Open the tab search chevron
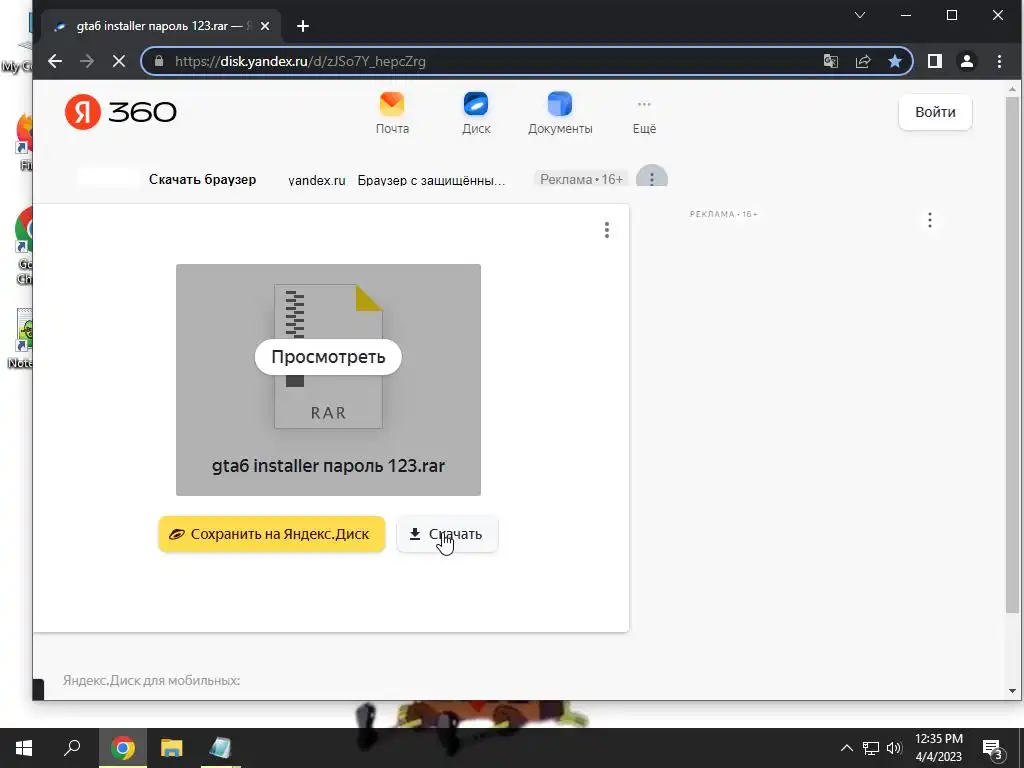 click(860, 15)
